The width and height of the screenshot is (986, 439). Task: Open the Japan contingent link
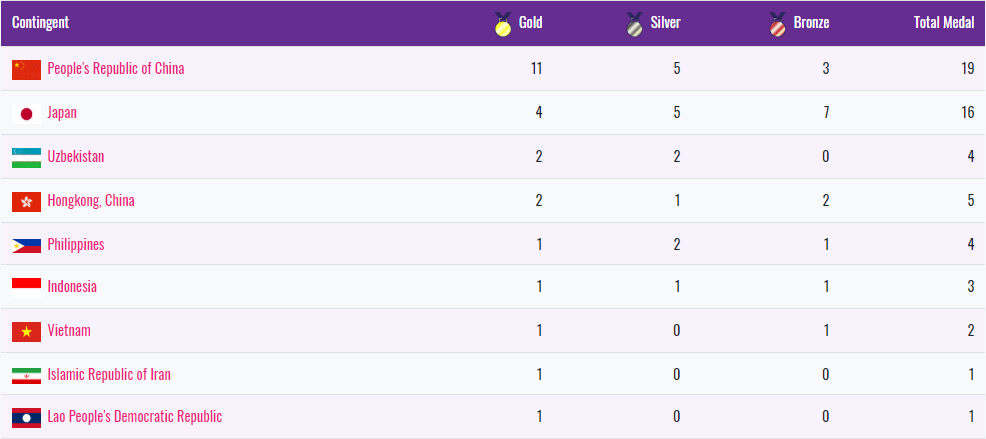62,113
